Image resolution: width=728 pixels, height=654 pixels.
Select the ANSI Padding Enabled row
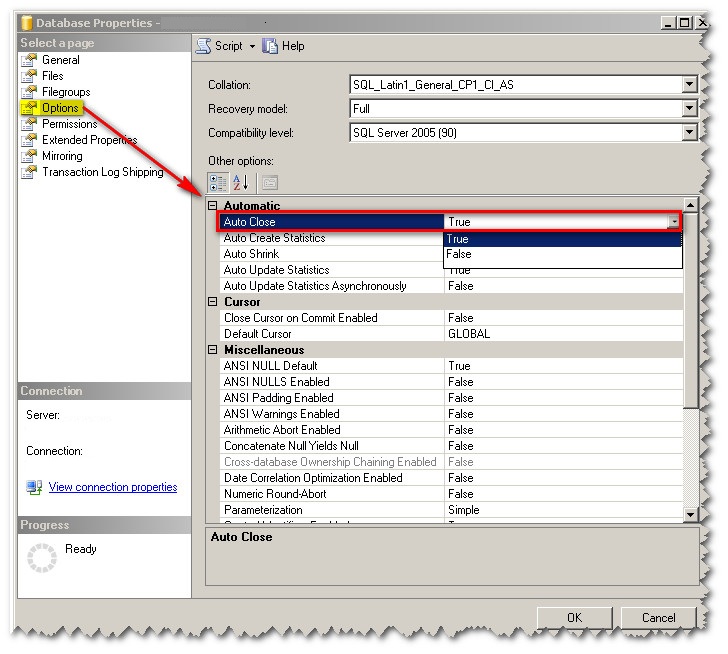[451, 398]
